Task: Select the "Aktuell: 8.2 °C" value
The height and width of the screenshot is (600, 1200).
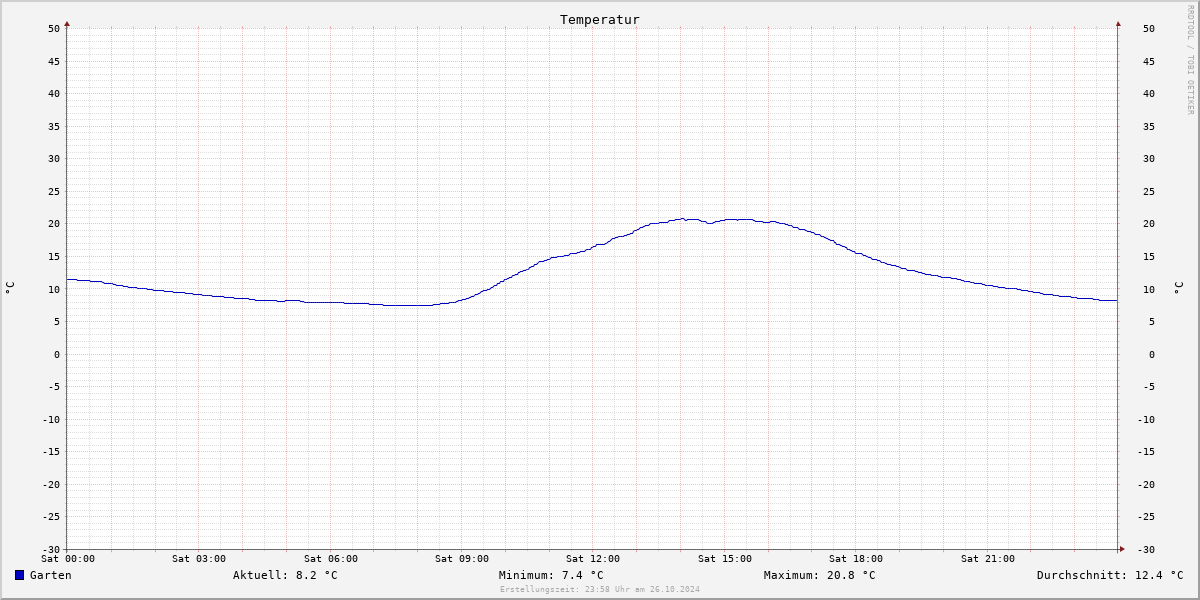Action: pyautogui.click(x=285, y=575)
